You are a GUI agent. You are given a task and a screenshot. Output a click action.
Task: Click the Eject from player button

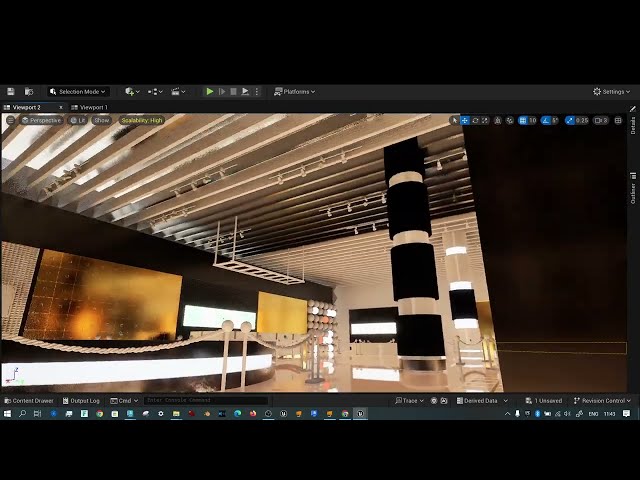pyautogui.click(x=245, y=91)
